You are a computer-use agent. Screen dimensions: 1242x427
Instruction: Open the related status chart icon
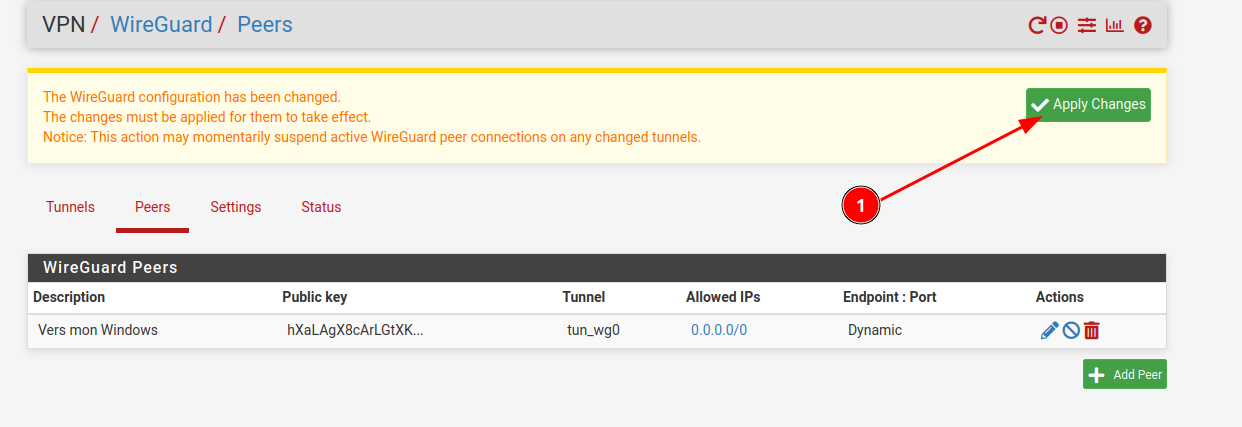[1114, 25]
